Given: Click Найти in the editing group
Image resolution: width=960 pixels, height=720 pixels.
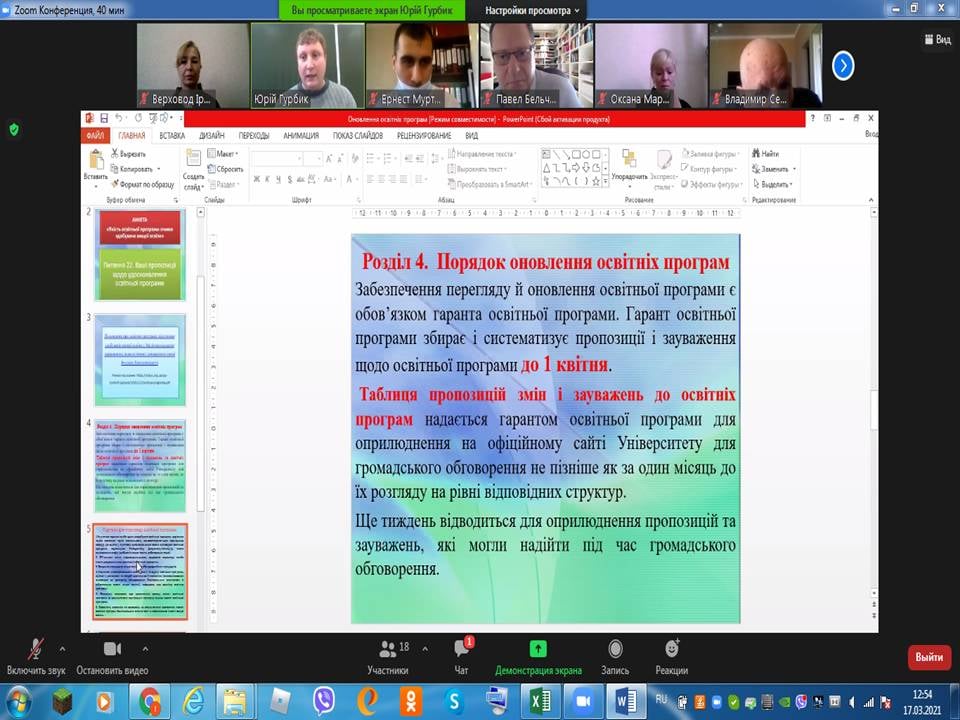Looking at the screenshot, I should tap(768, 154).
